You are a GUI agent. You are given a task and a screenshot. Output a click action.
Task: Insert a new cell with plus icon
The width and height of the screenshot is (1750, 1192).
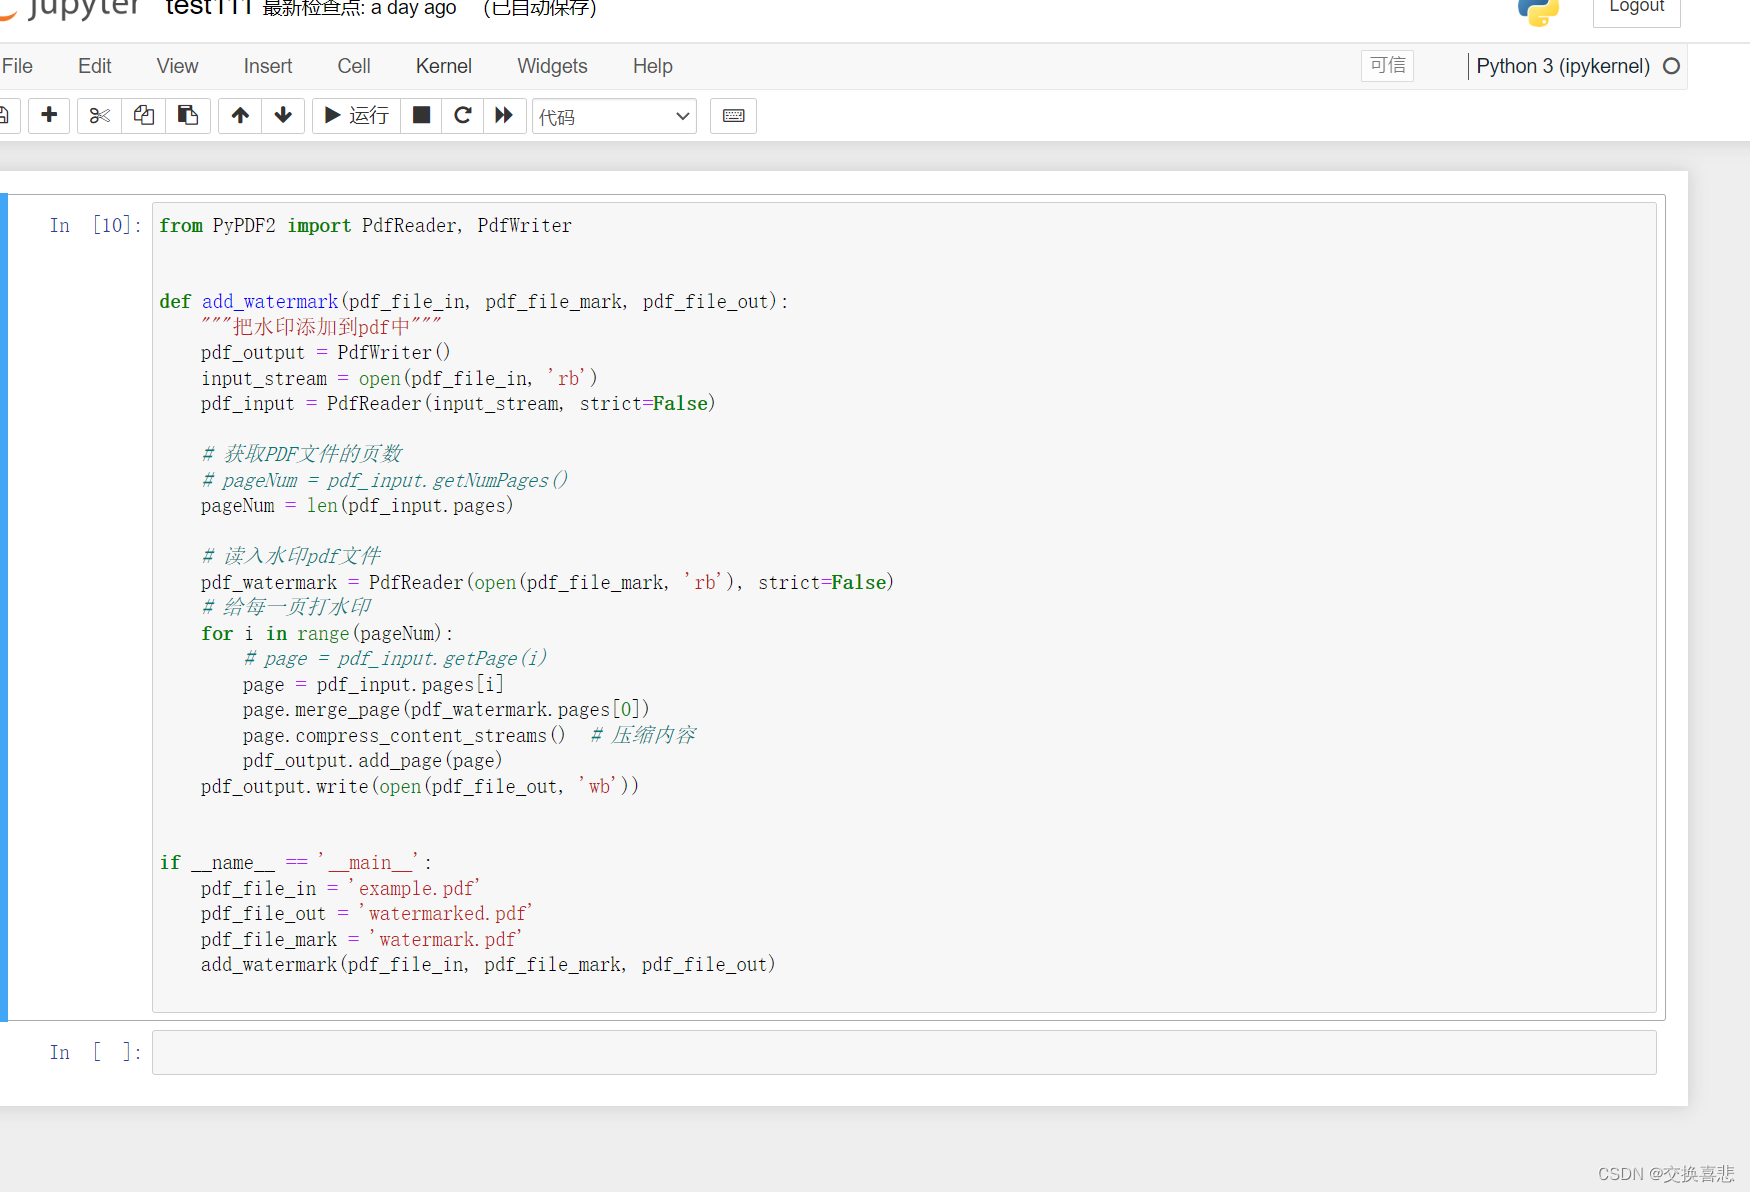(49, 116)
